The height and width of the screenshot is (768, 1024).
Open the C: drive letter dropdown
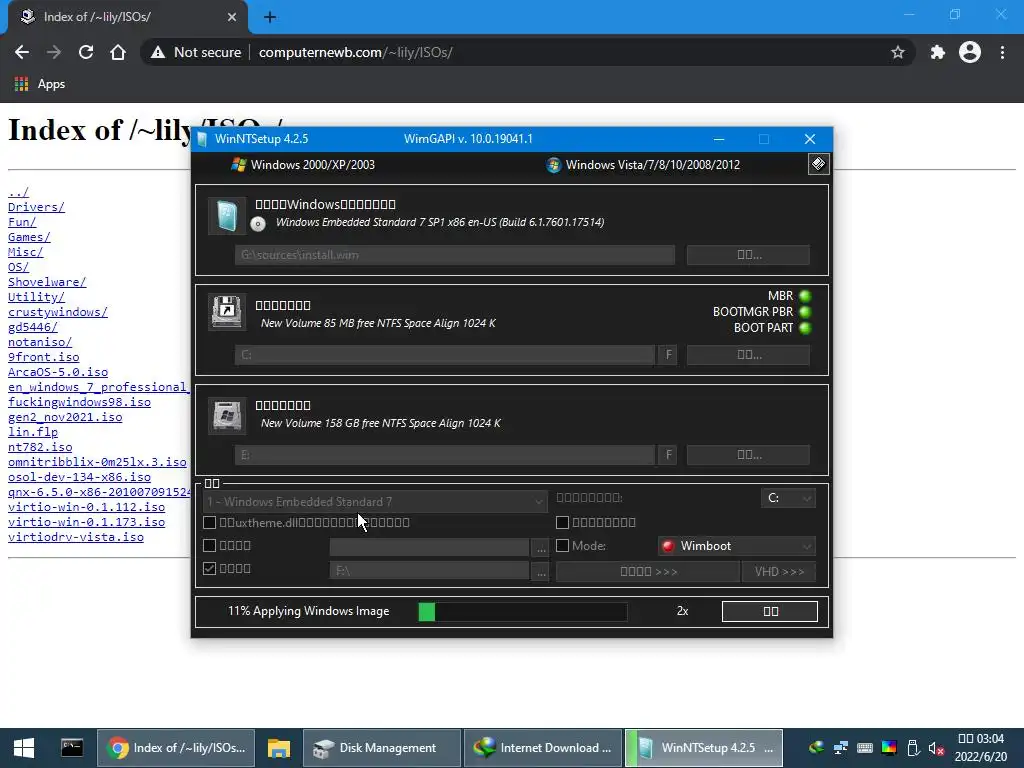point(788,498)
